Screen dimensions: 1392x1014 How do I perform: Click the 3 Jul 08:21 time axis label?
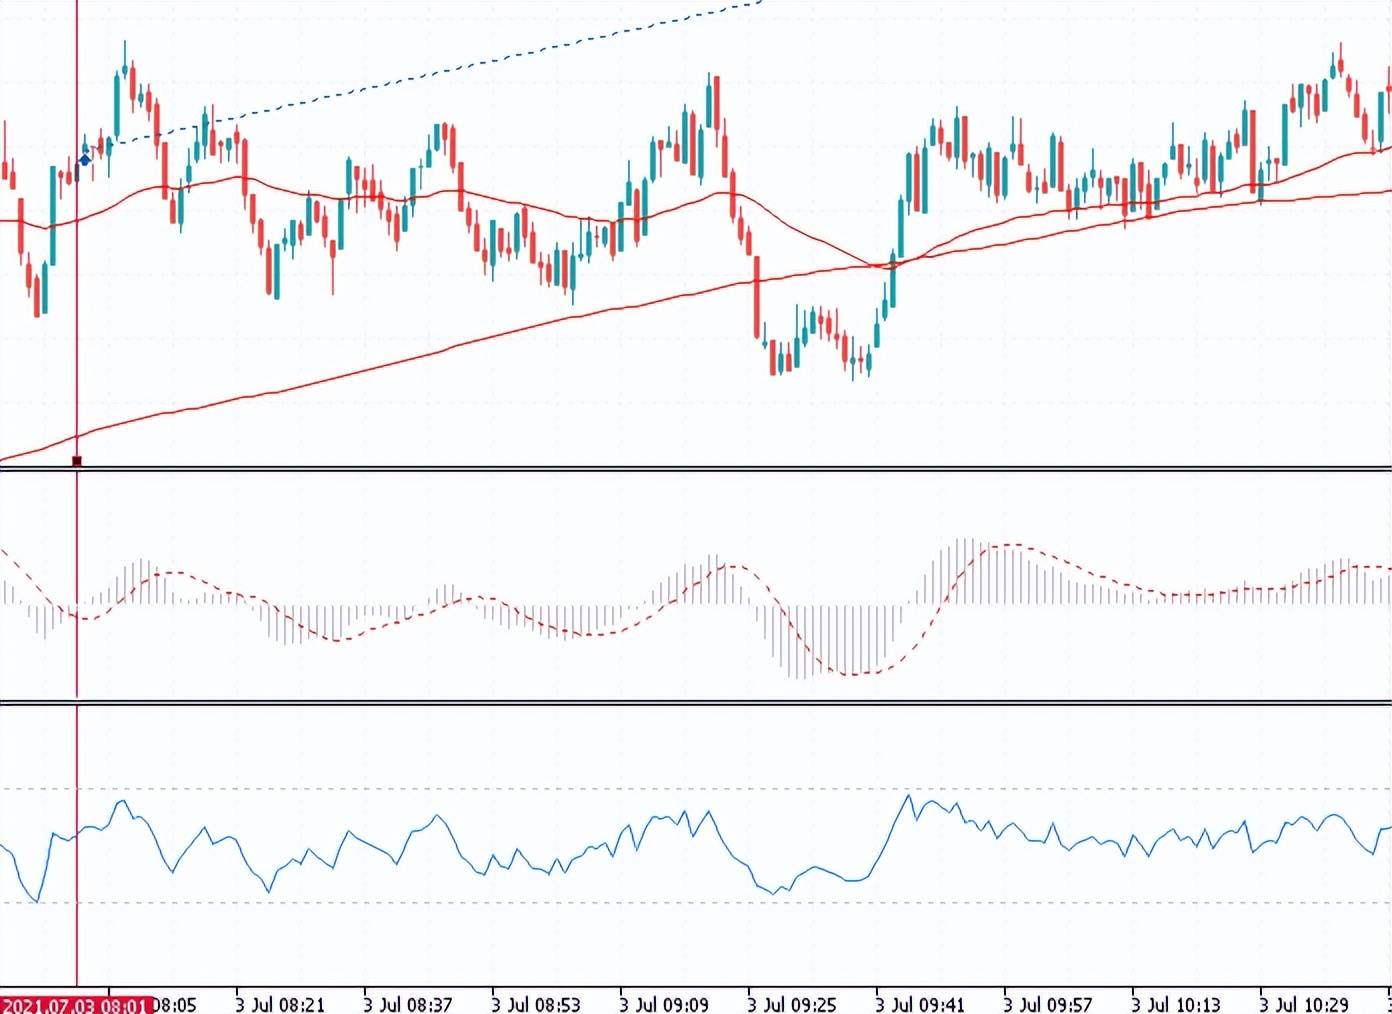(x=281, y=1004)
